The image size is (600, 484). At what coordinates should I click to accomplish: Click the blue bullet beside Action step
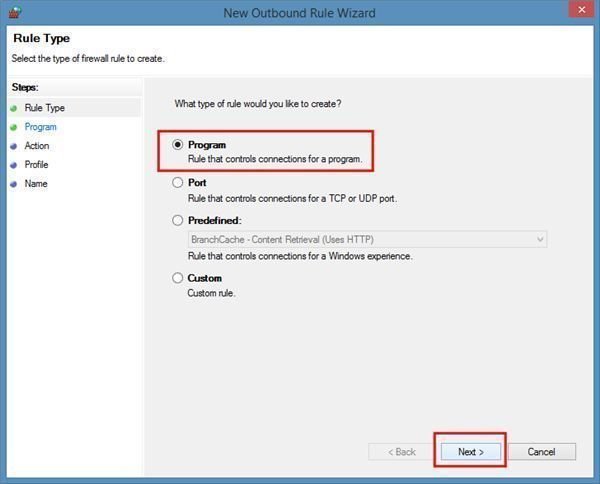(14, 146)
